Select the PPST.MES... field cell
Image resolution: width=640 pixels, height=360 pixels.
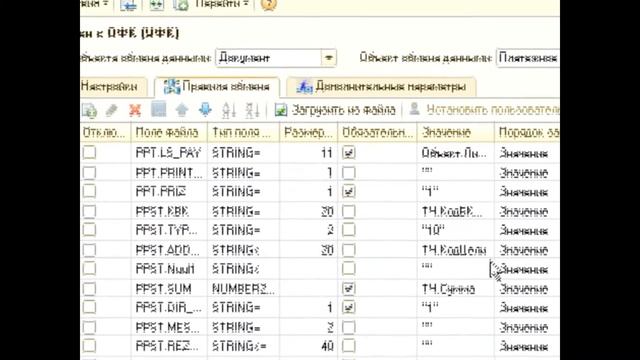[169, 327]
